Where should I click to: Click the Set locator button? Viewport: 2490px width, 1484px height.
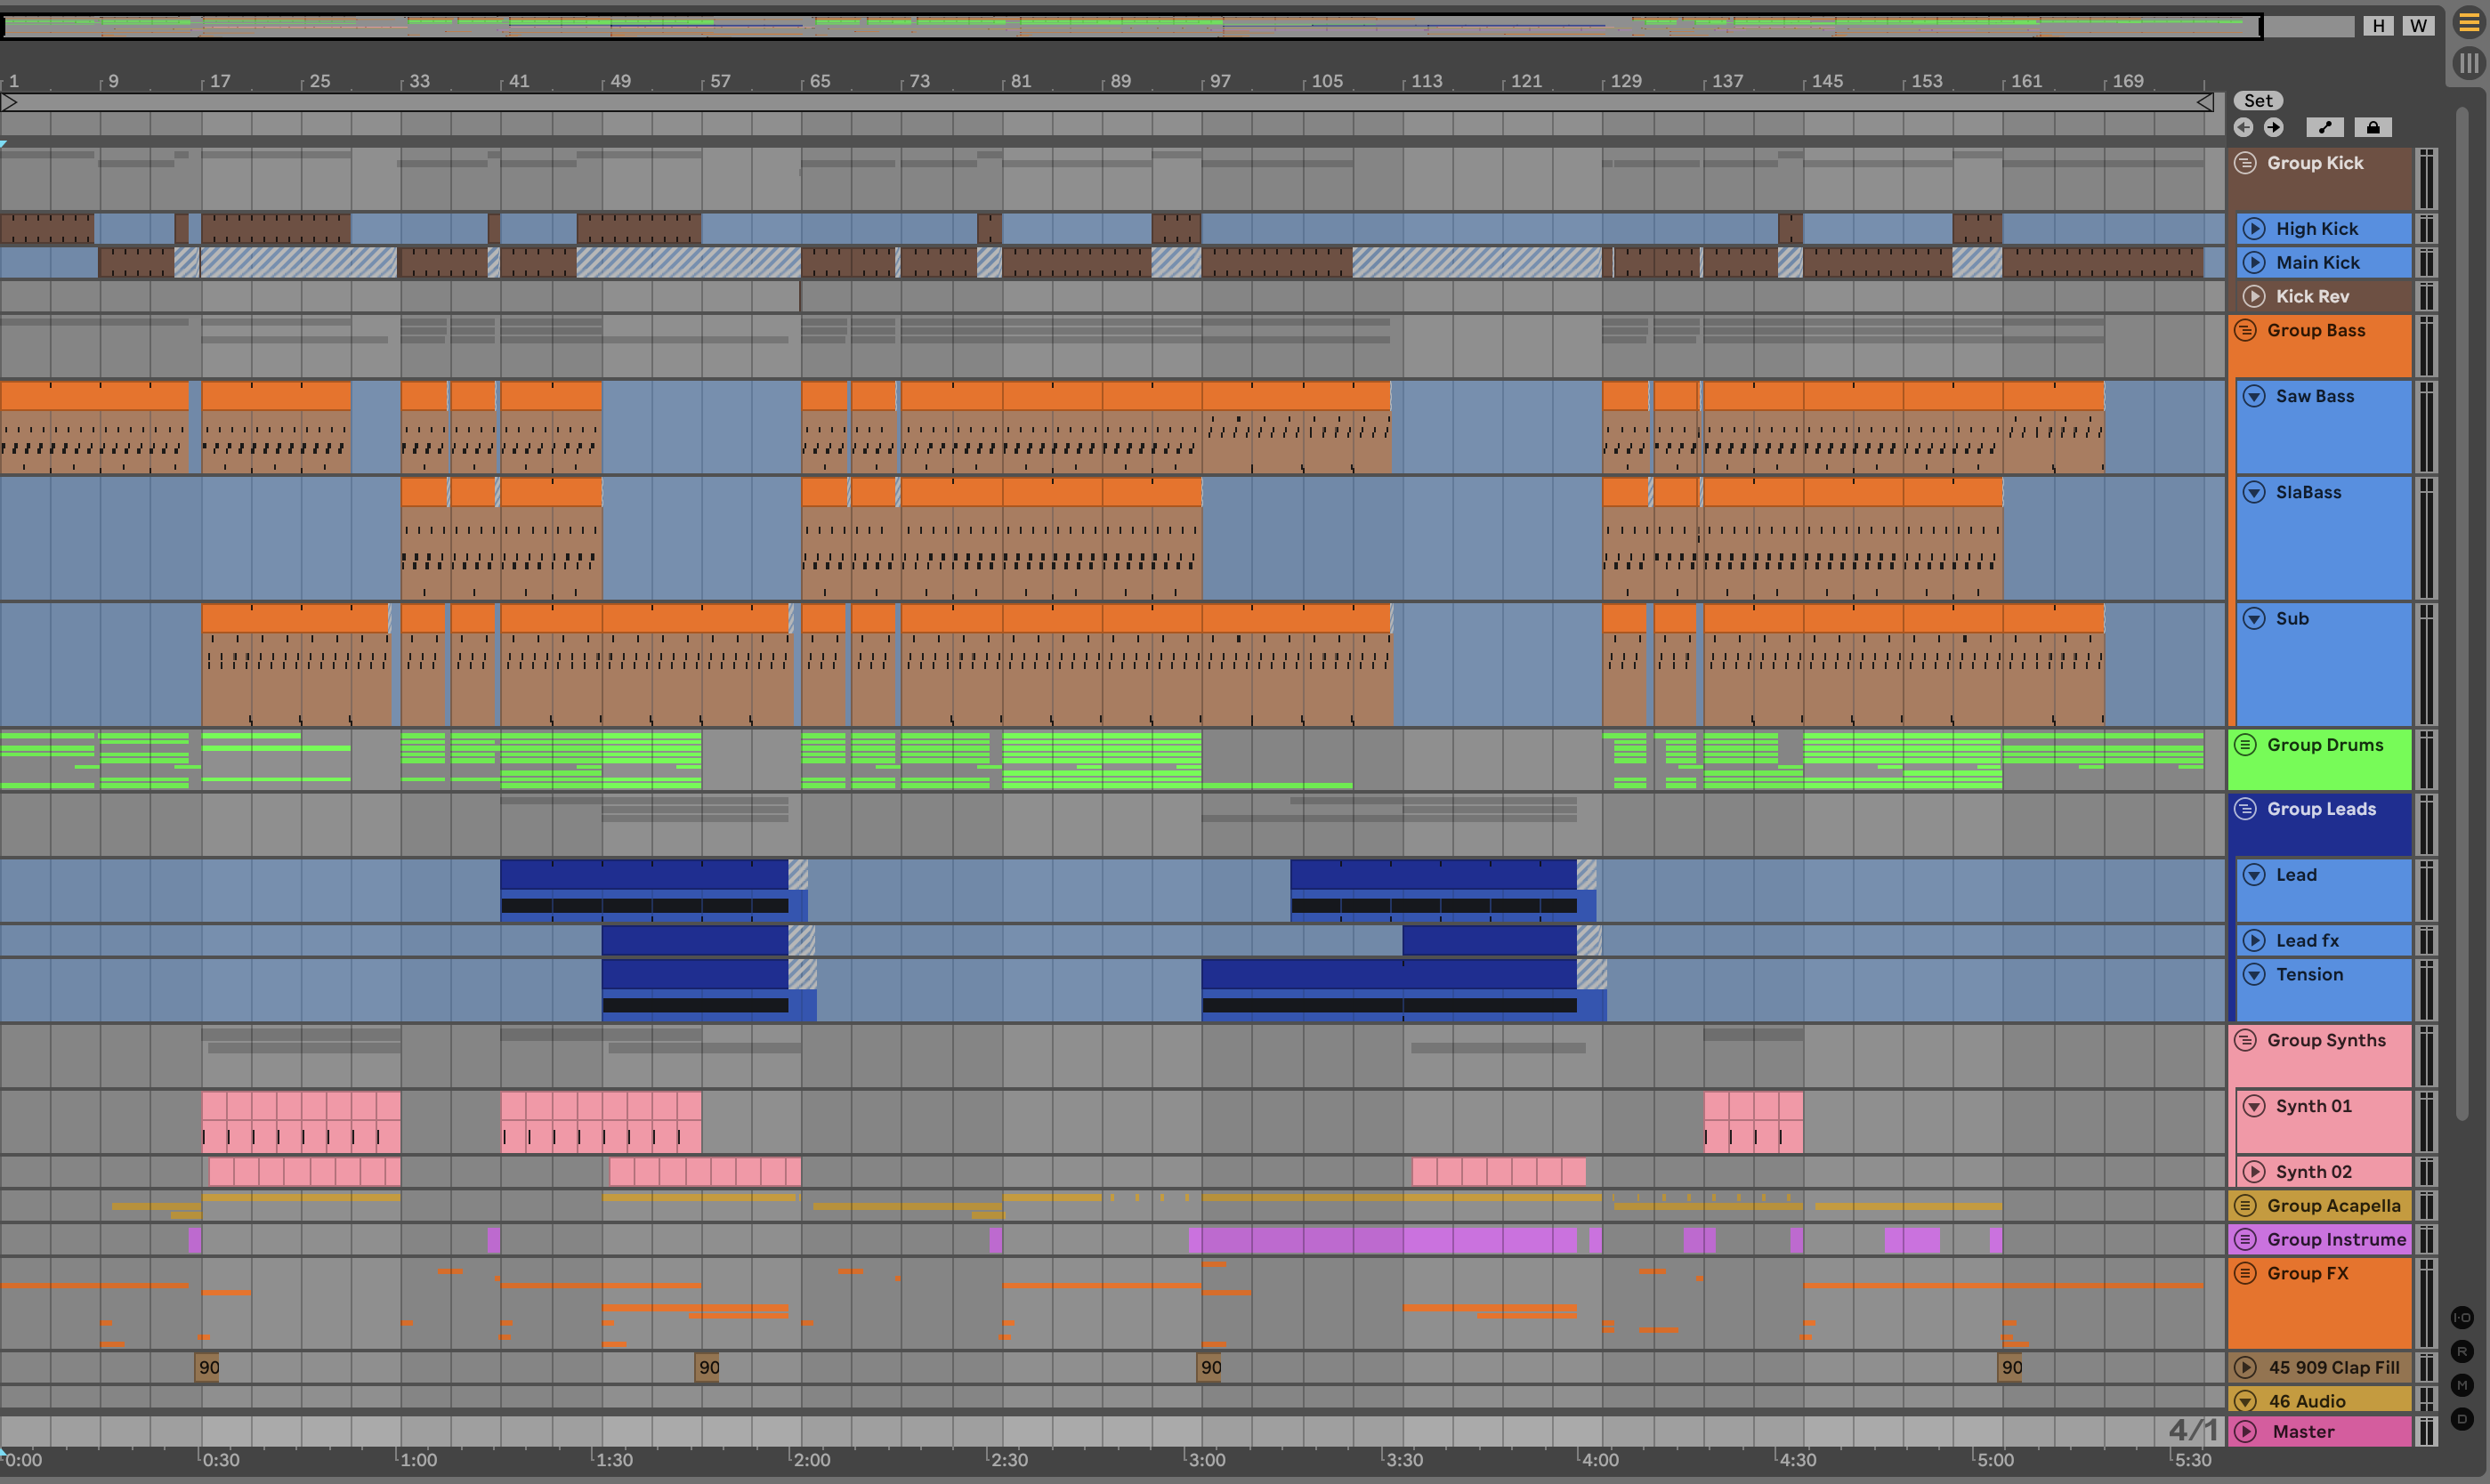pyautogui.click(x=2258, y=101)
